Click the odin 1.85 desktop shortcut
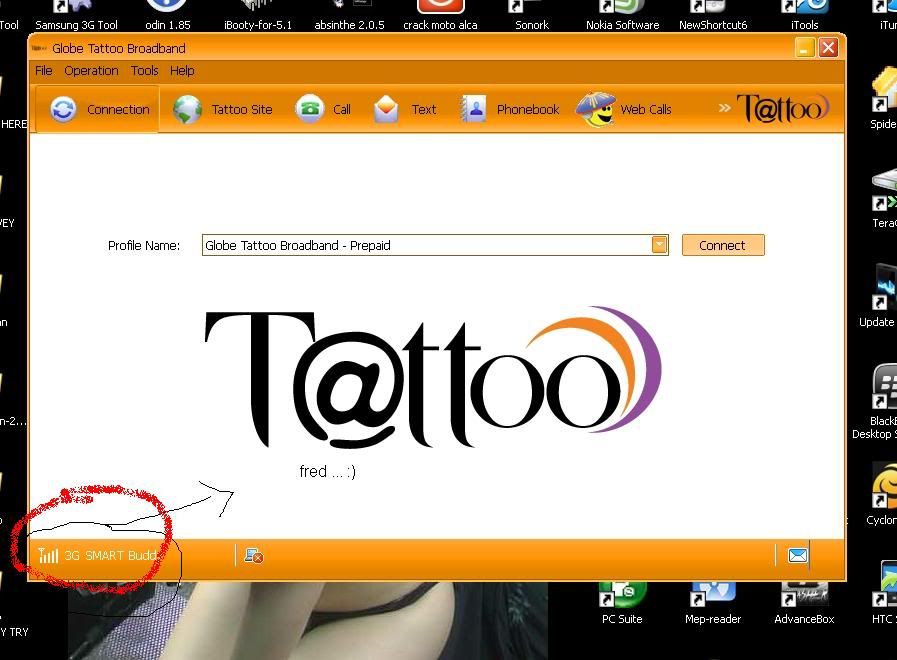This screenshot has height=660, width=897. (x=168, y=16)
